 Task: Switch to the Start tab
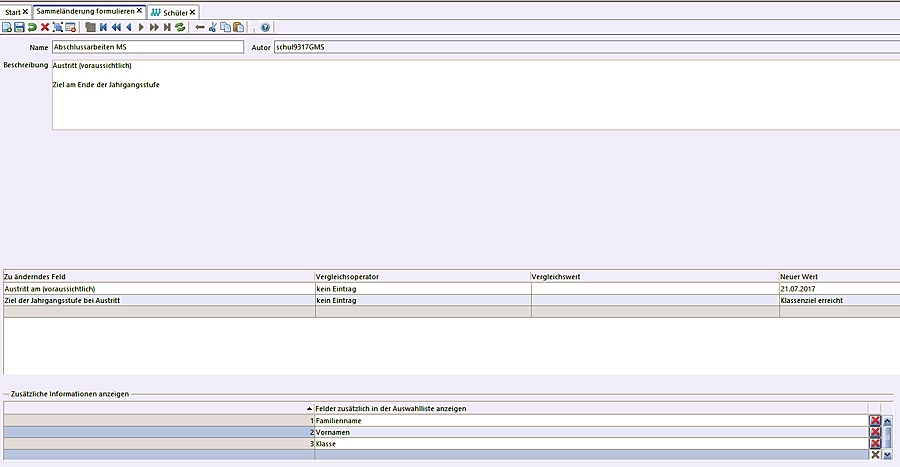[12, 12]
